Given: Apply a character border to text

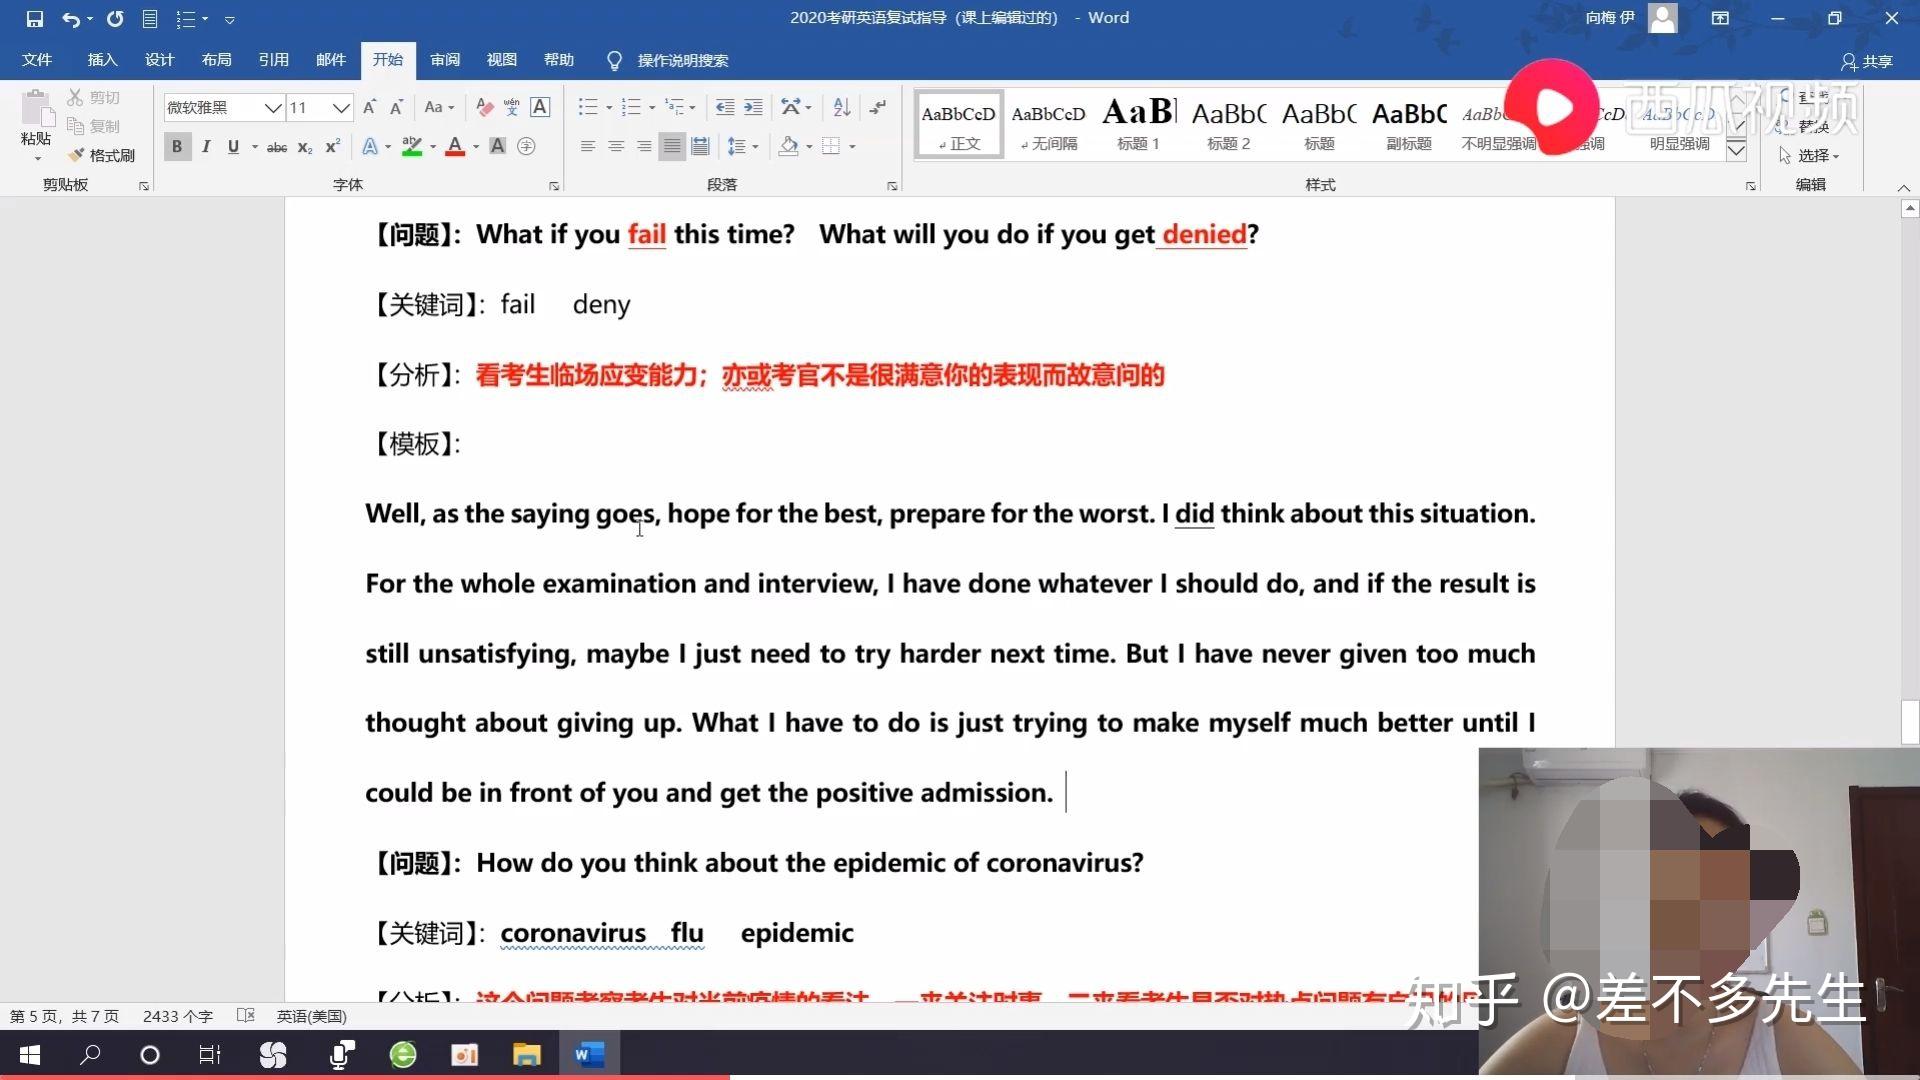Looking at the screenshot, I should (540, 107).
